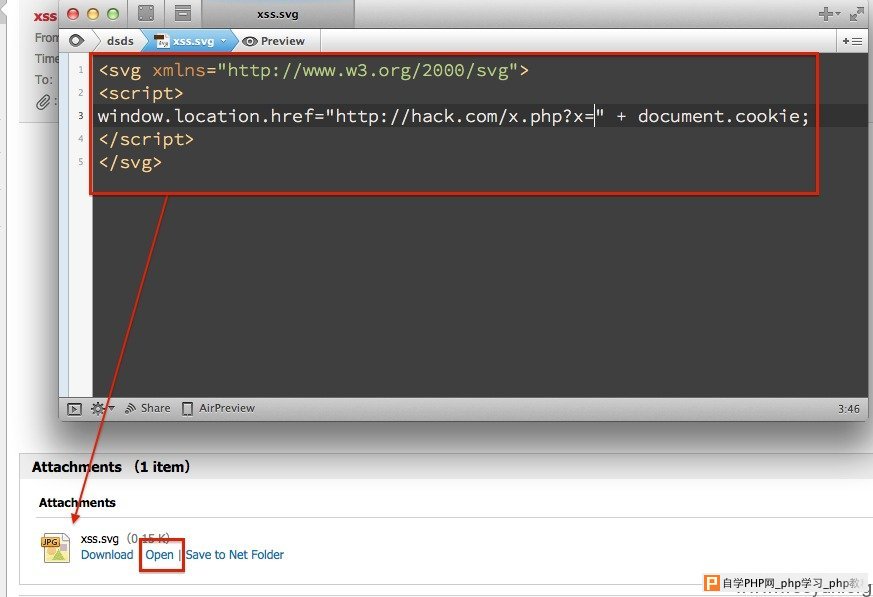This screenshot has width=873, height=597.
Task: Open the gear settings menu in the status bar
Action: (x=102, y=408)
